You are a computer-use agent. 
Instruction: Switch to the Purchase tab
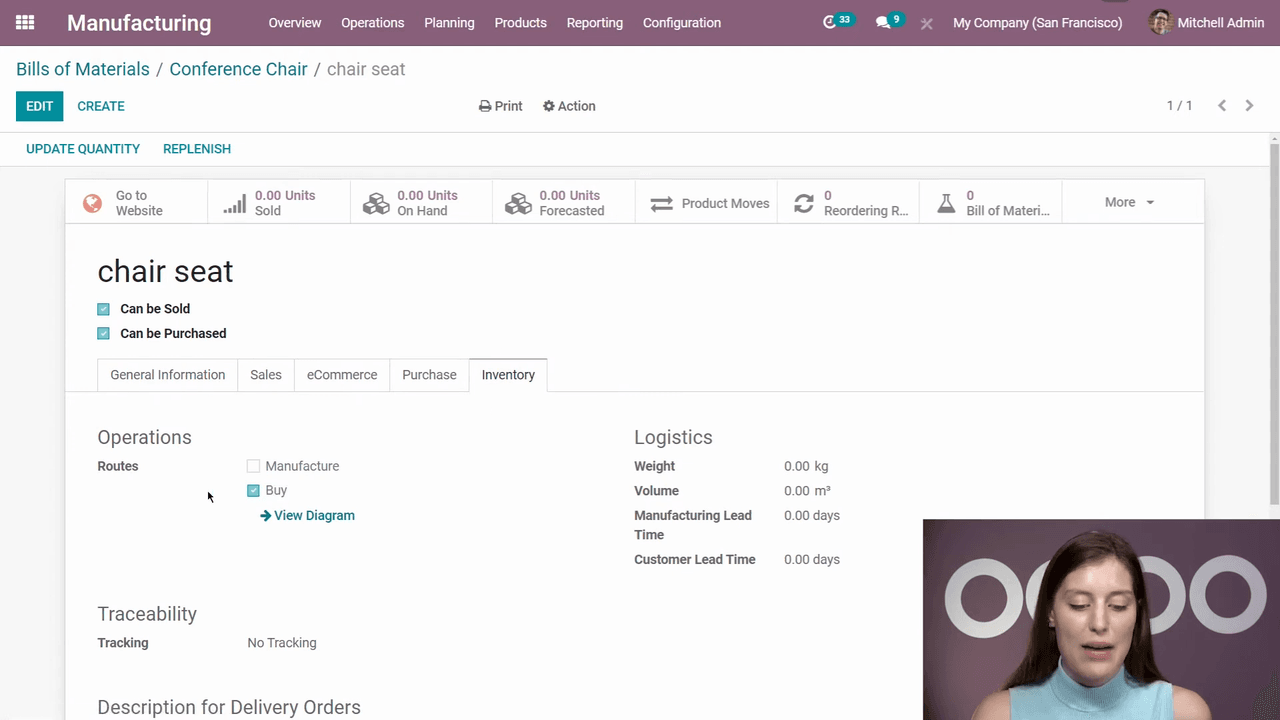tap(429, 375)
